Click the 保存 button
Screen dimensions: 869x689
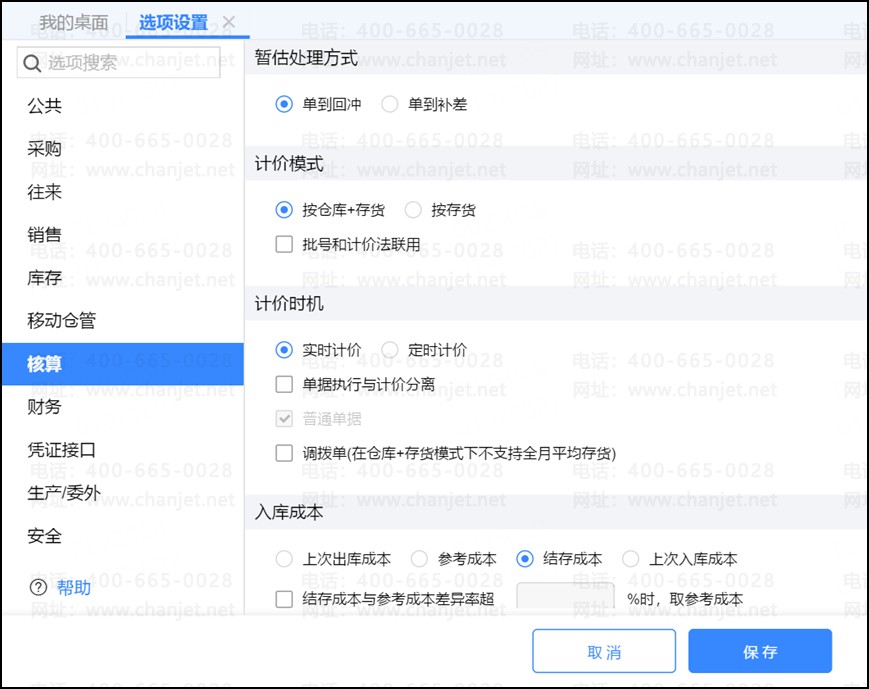[760, 651]
